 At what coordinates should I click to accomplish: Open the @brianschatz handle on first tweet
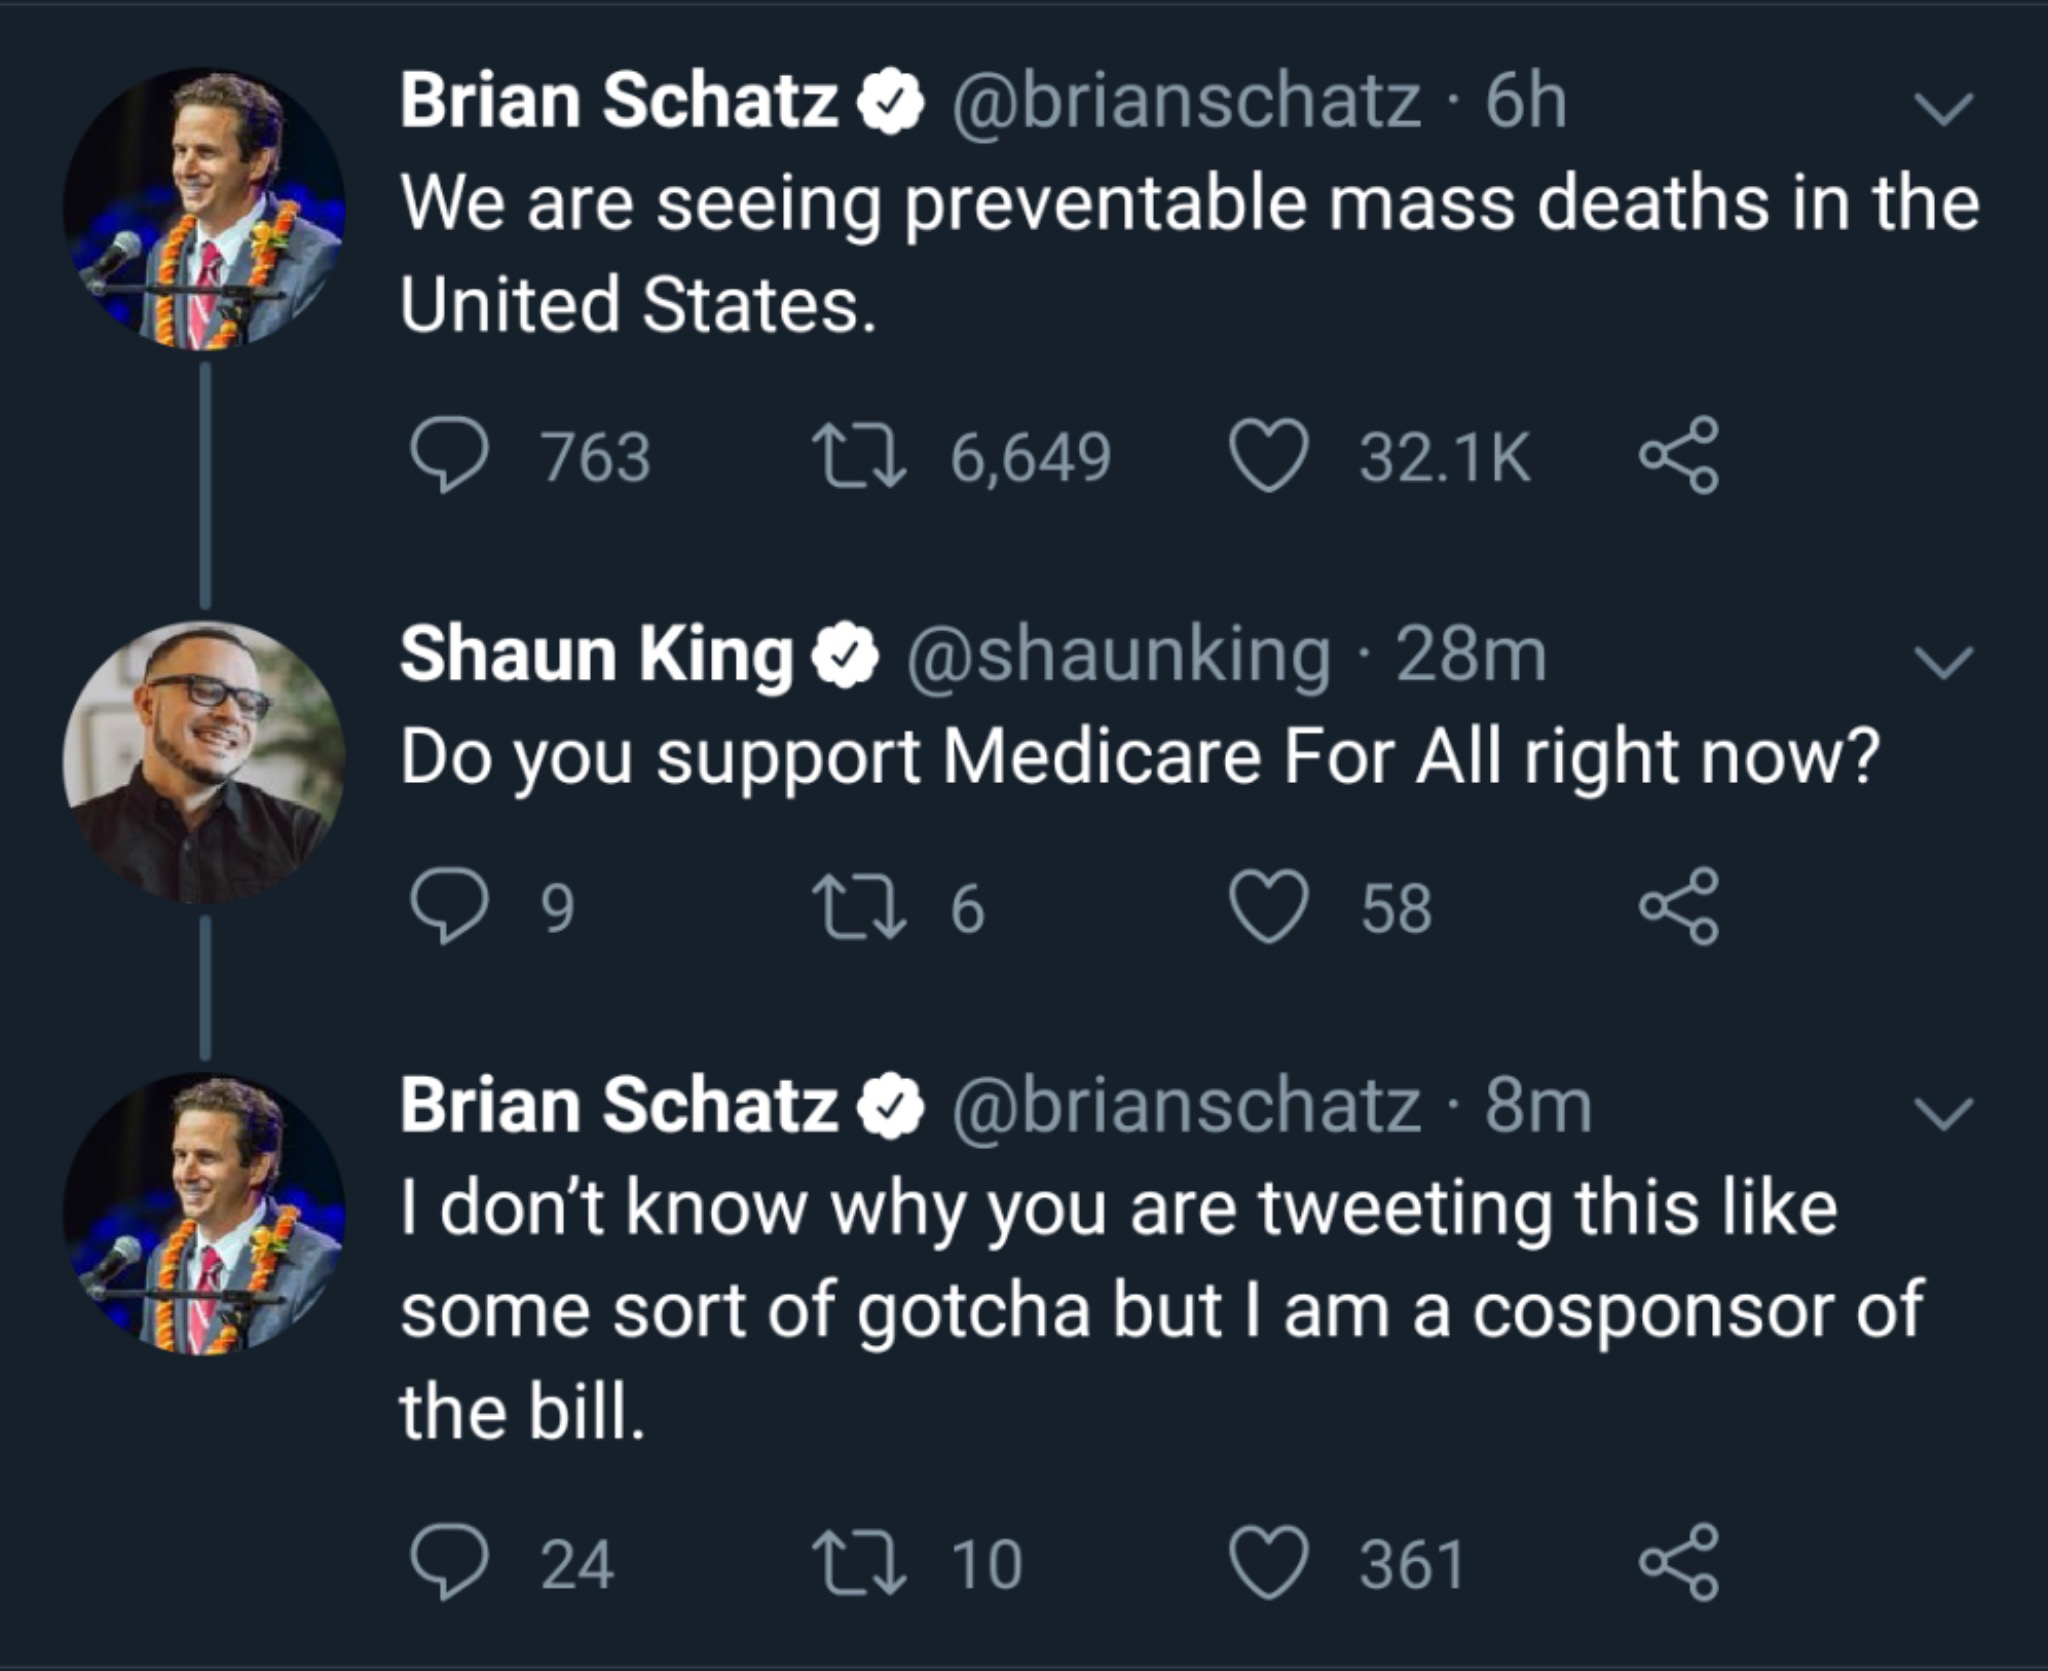click(1184, 102)
